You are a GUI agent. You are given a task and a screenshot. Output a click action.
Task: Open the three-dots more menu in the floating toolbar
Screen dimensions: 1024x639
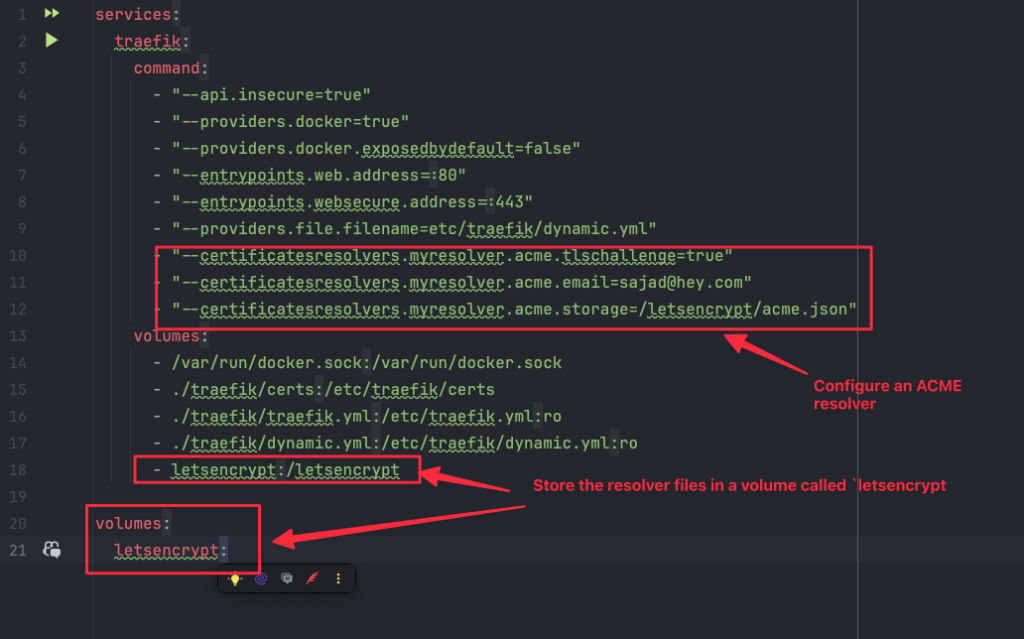pos(338,578)
